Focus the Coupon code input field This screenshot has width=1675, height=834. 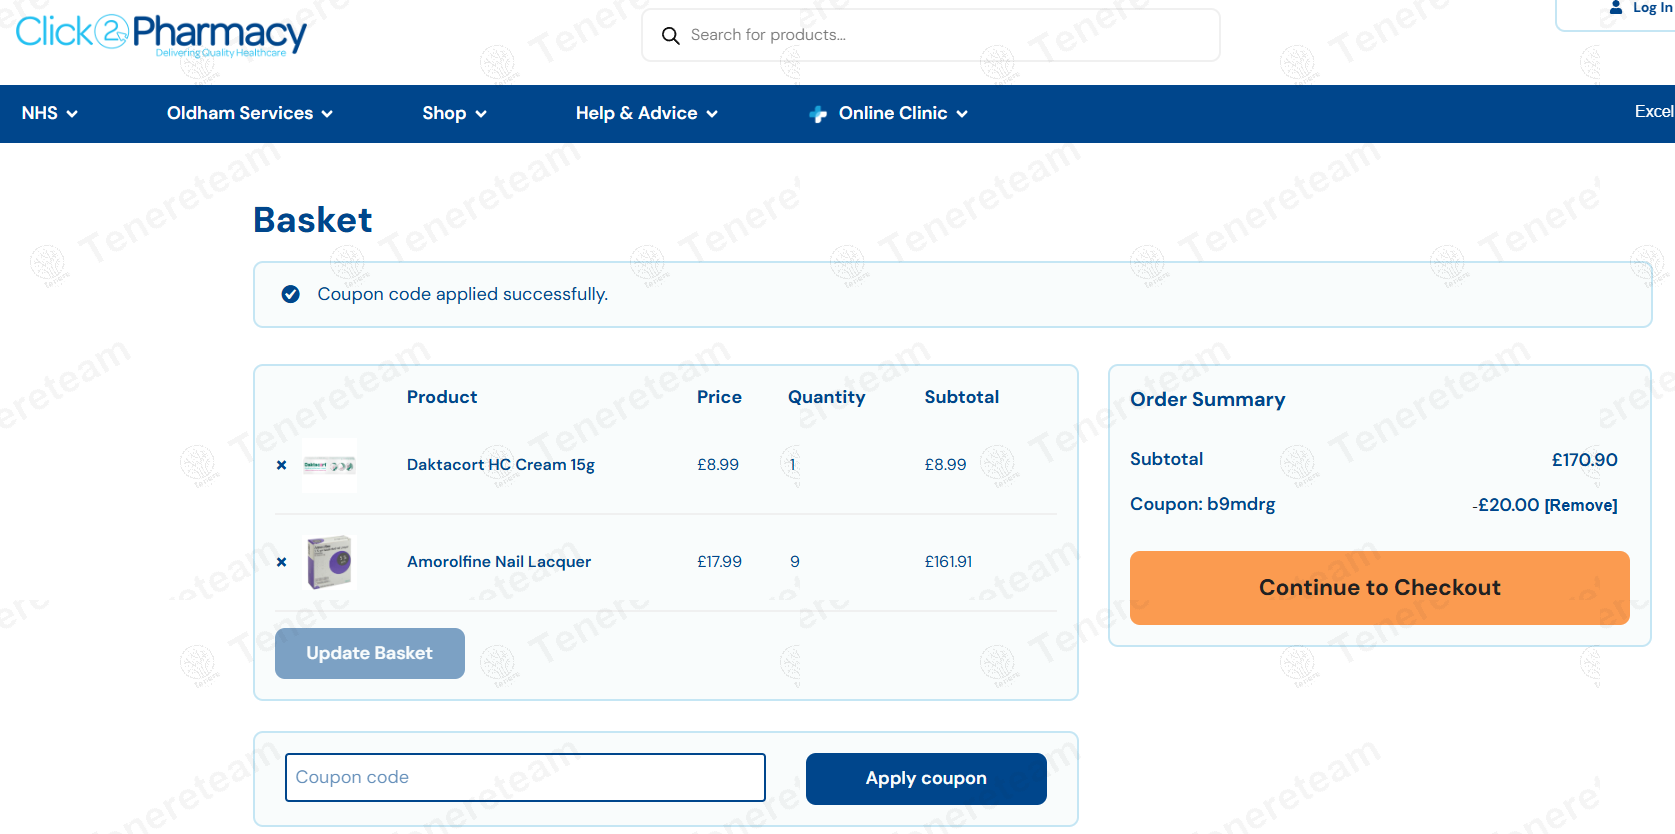(x=525, y=777)
